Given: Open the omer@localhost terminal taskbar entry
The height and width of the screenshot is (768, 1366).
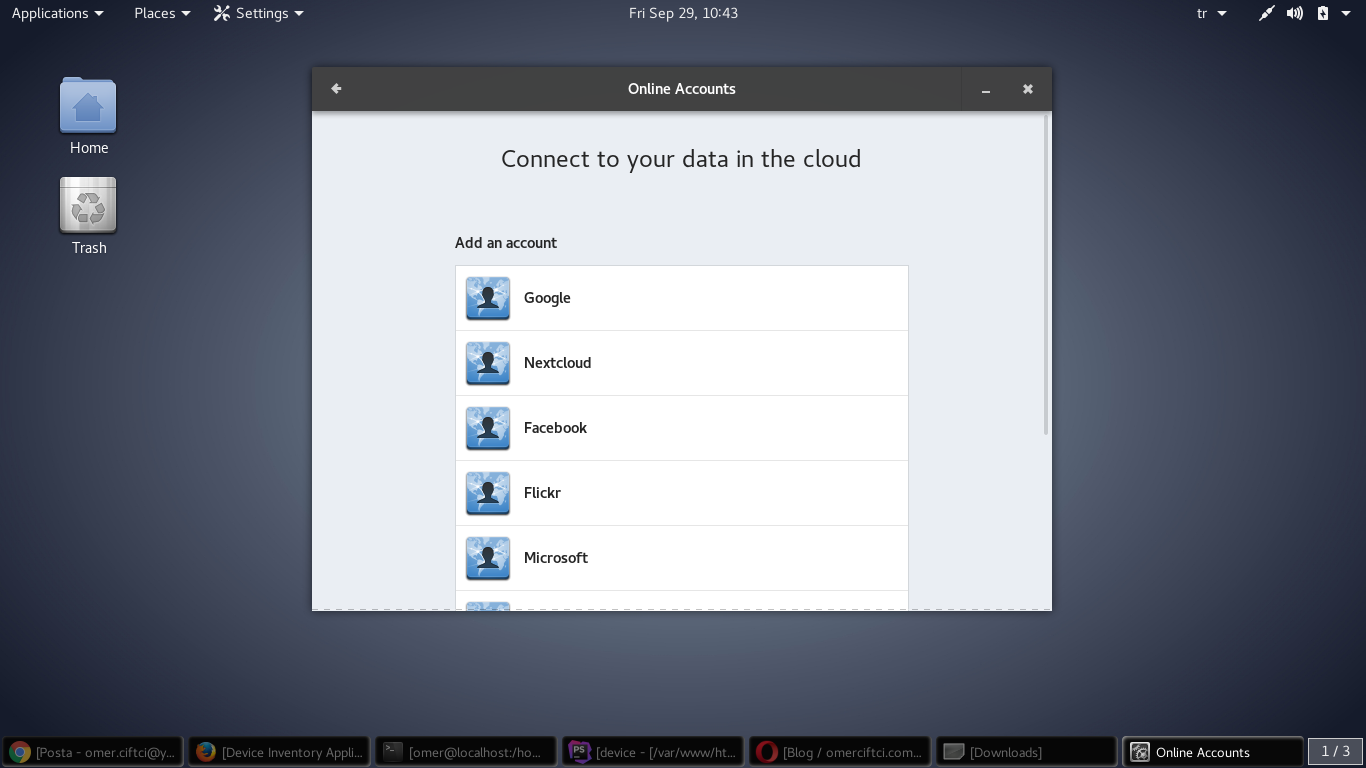Looking at the screenshot, I should (x=466, y=752).
